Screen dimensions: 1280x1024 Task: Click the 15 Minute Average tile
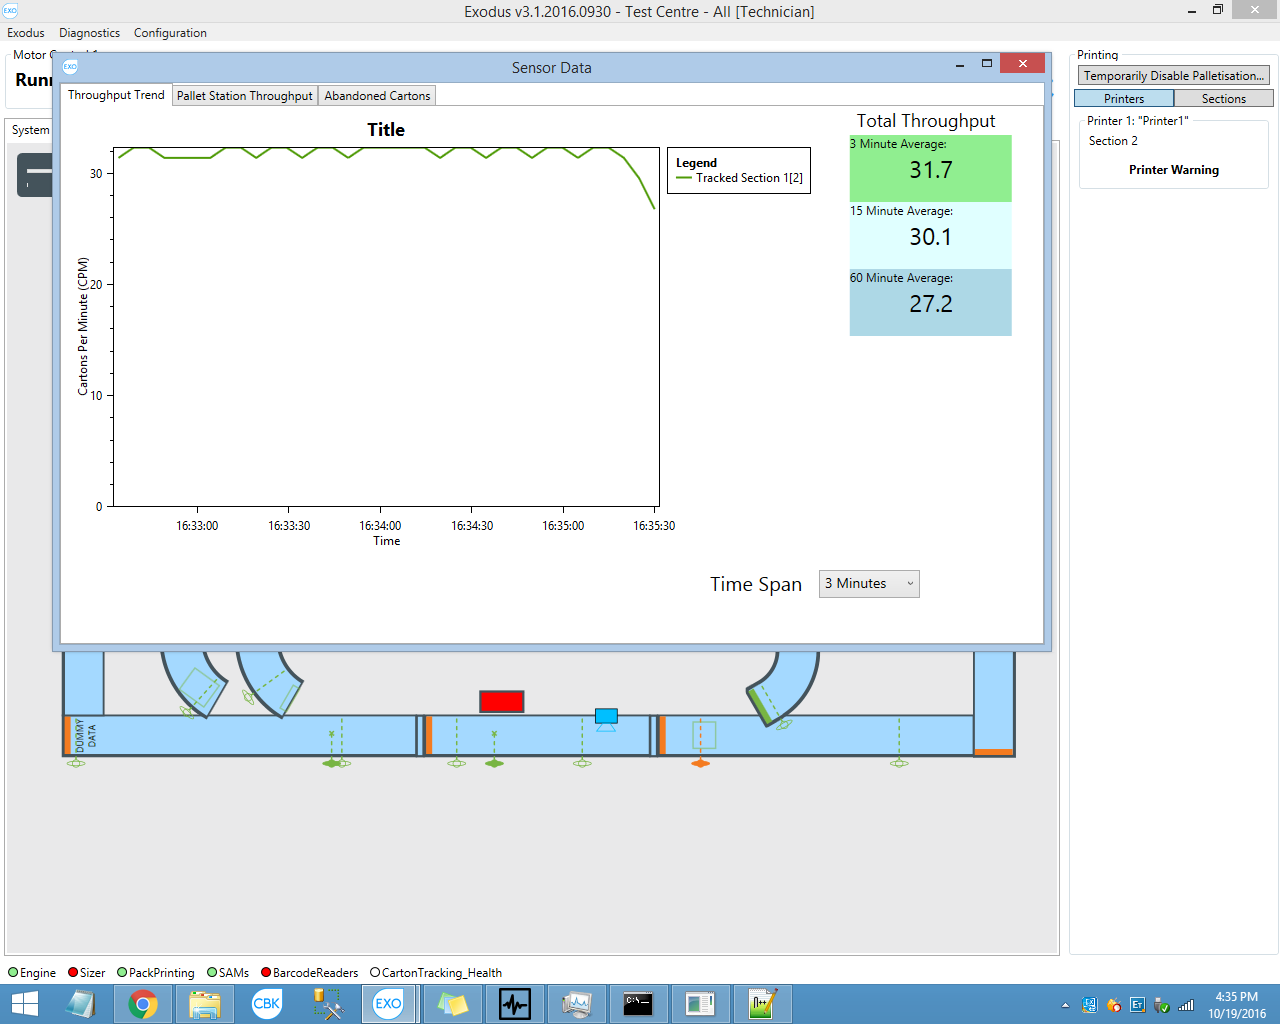[x=931, y=235]
